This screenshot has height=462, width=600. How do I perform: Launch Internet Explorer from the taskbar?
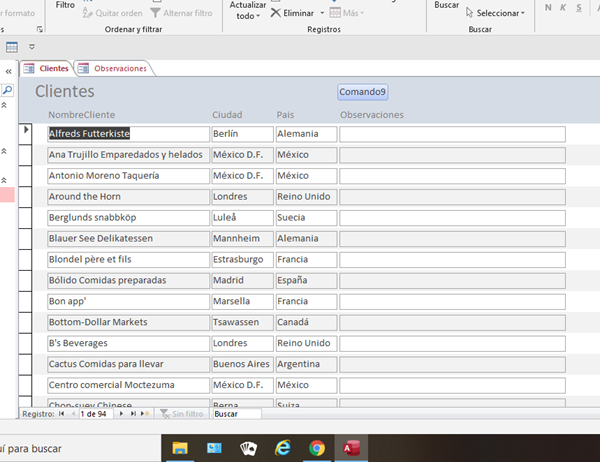[283, 448]
